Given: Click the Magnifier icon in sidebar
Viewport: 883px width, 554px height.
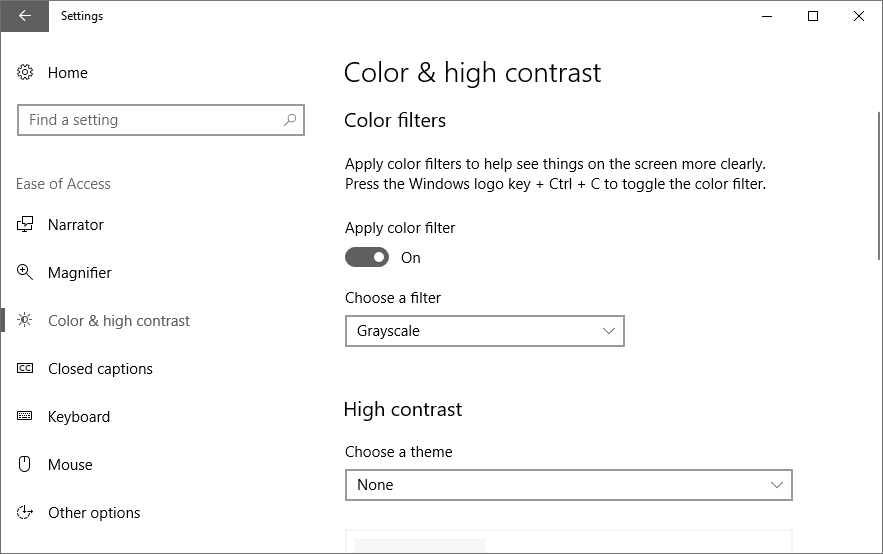Looking at the screenshot, I should click(x=26, y=273).
